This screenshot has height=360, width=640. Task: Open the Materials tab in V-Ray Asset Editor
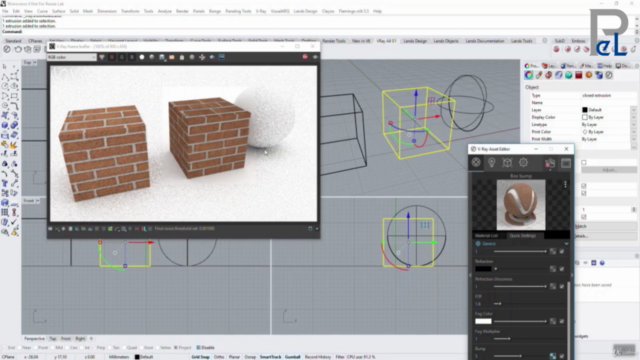(476, 162)
